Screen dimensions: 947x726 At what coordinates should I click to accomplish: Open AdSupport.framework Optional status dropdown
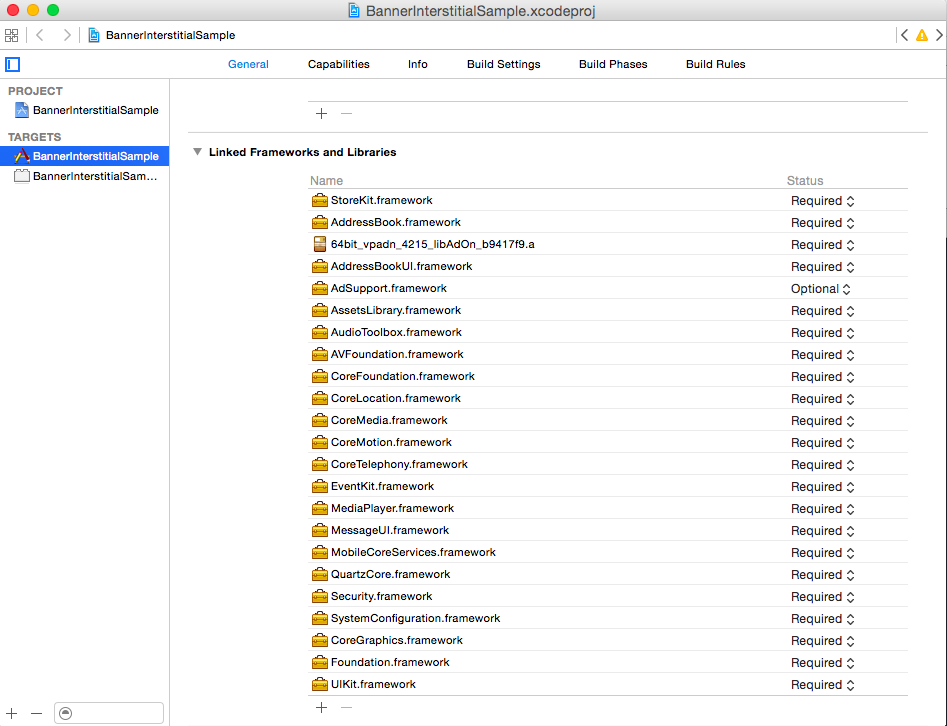(x=821, y=289)
